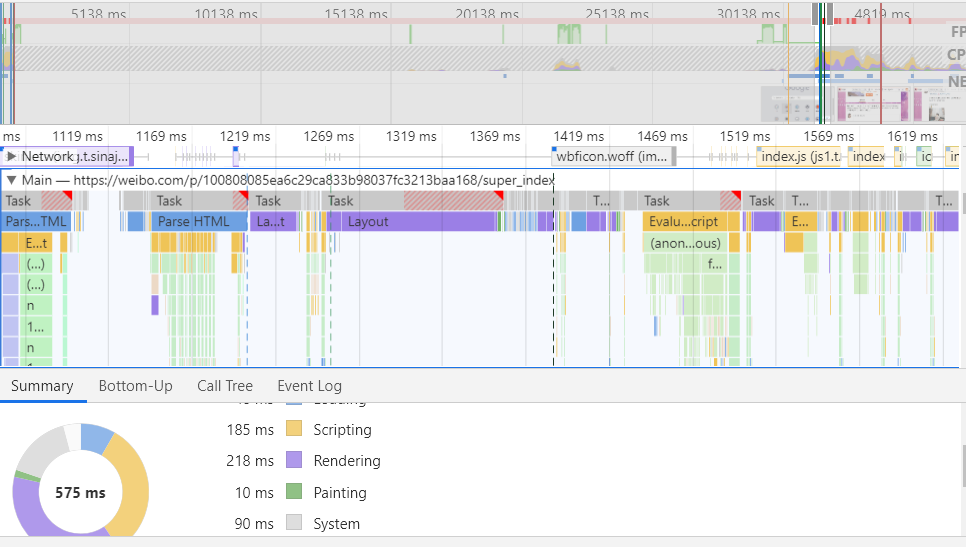Viewport: 966px width, 547px height.
Task: Select the index.js (js1.t... network request
Action: coord(798,156)
